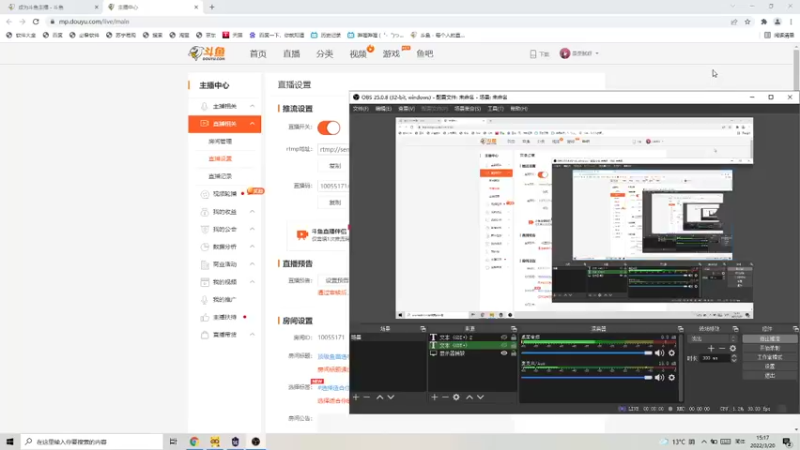Mute the Mic/Aux (麦克风/Aux) speaker

tap(660, 378)
